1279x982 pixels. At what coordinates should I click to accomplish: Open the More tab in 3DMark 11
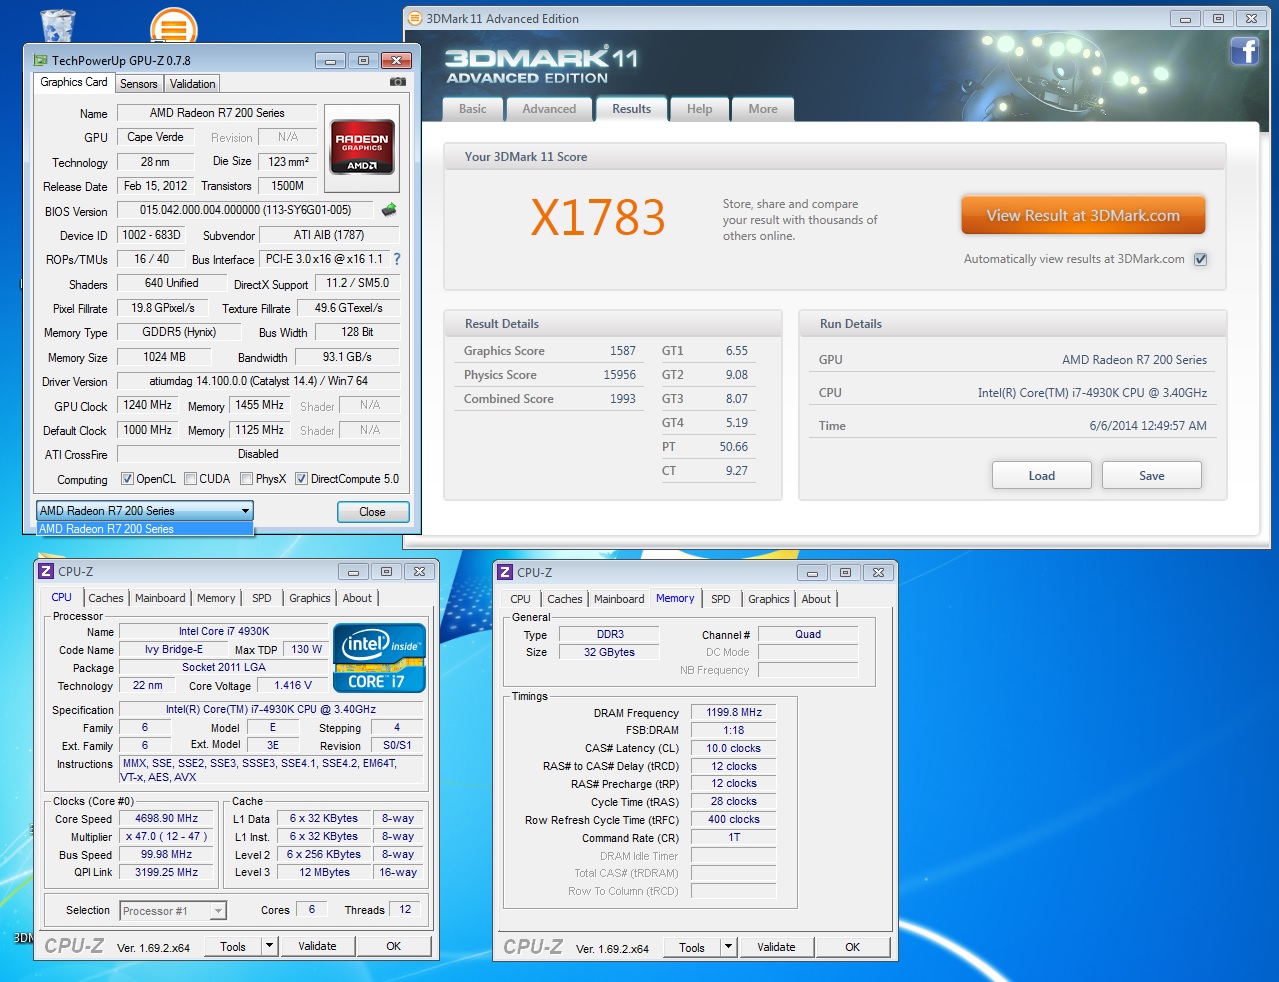(x=763, y=109)
